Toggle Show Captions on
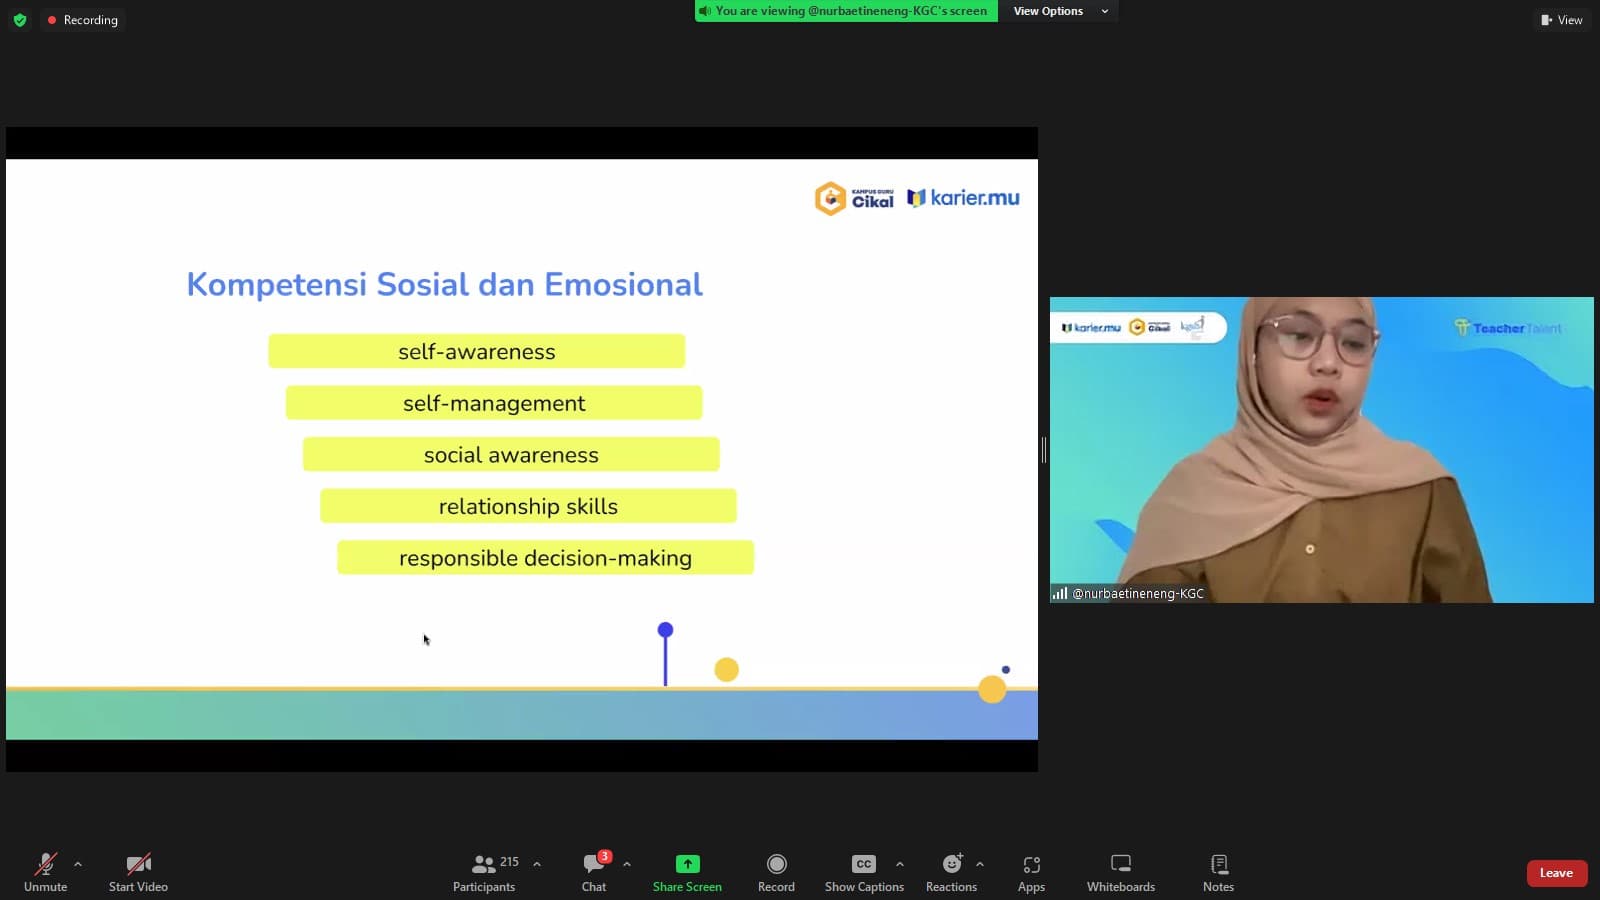 click(864, 871)
